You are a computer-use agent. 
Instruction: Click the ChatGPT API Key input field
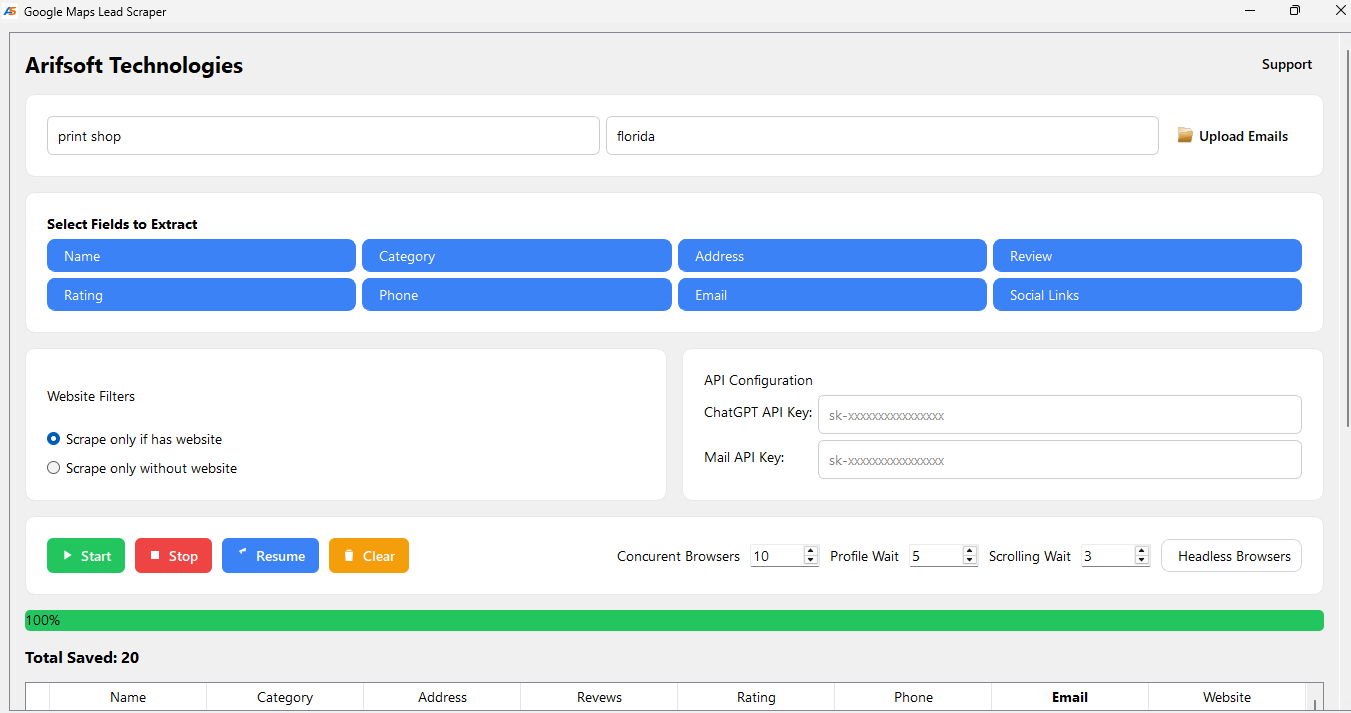point(1059,415)
